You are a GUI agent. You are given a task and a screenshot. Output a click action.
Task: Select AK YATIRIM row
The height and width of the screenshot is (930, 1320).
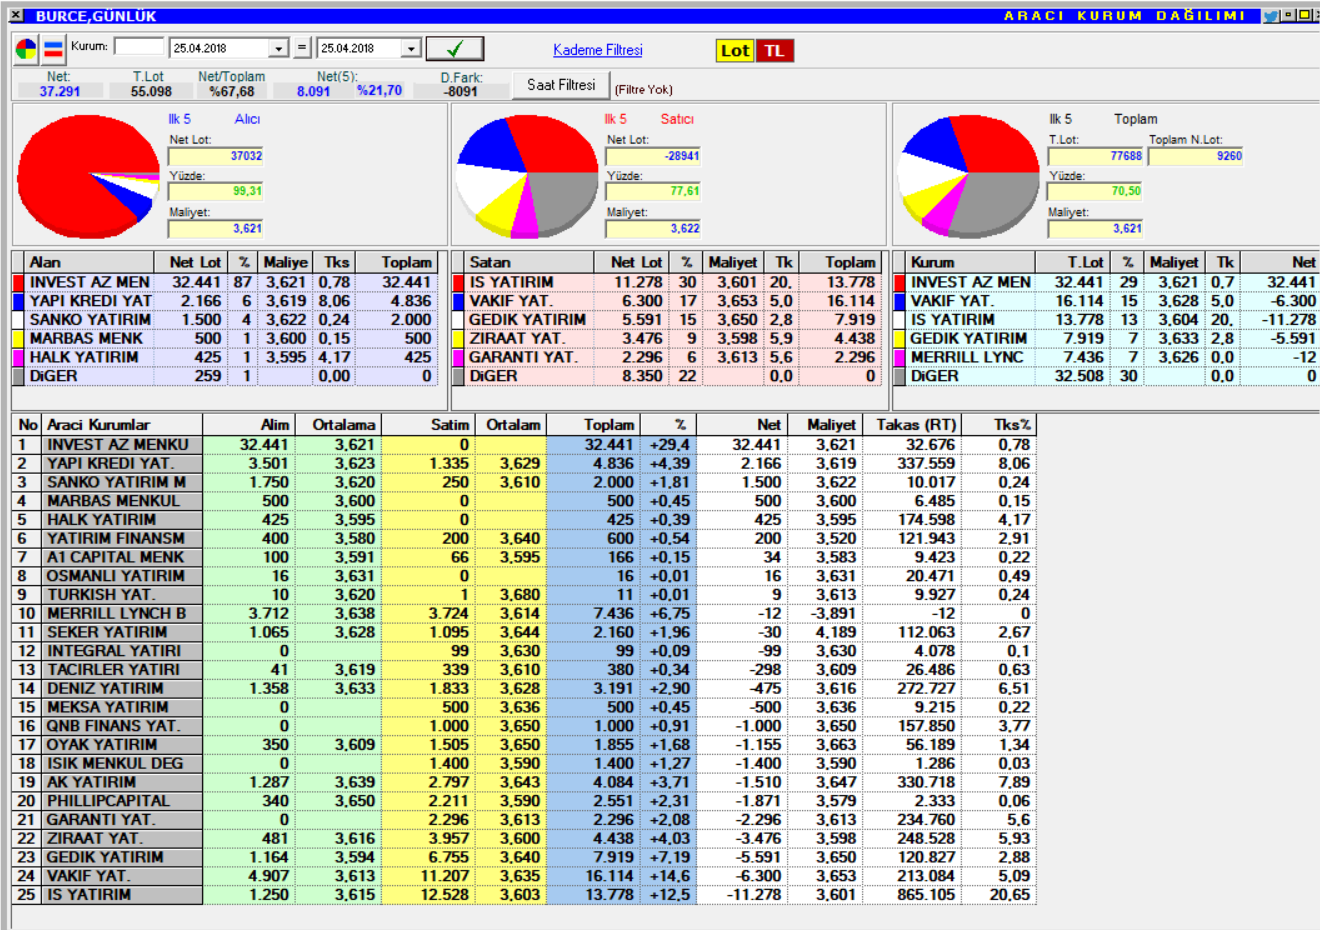(x=524, y=782)
